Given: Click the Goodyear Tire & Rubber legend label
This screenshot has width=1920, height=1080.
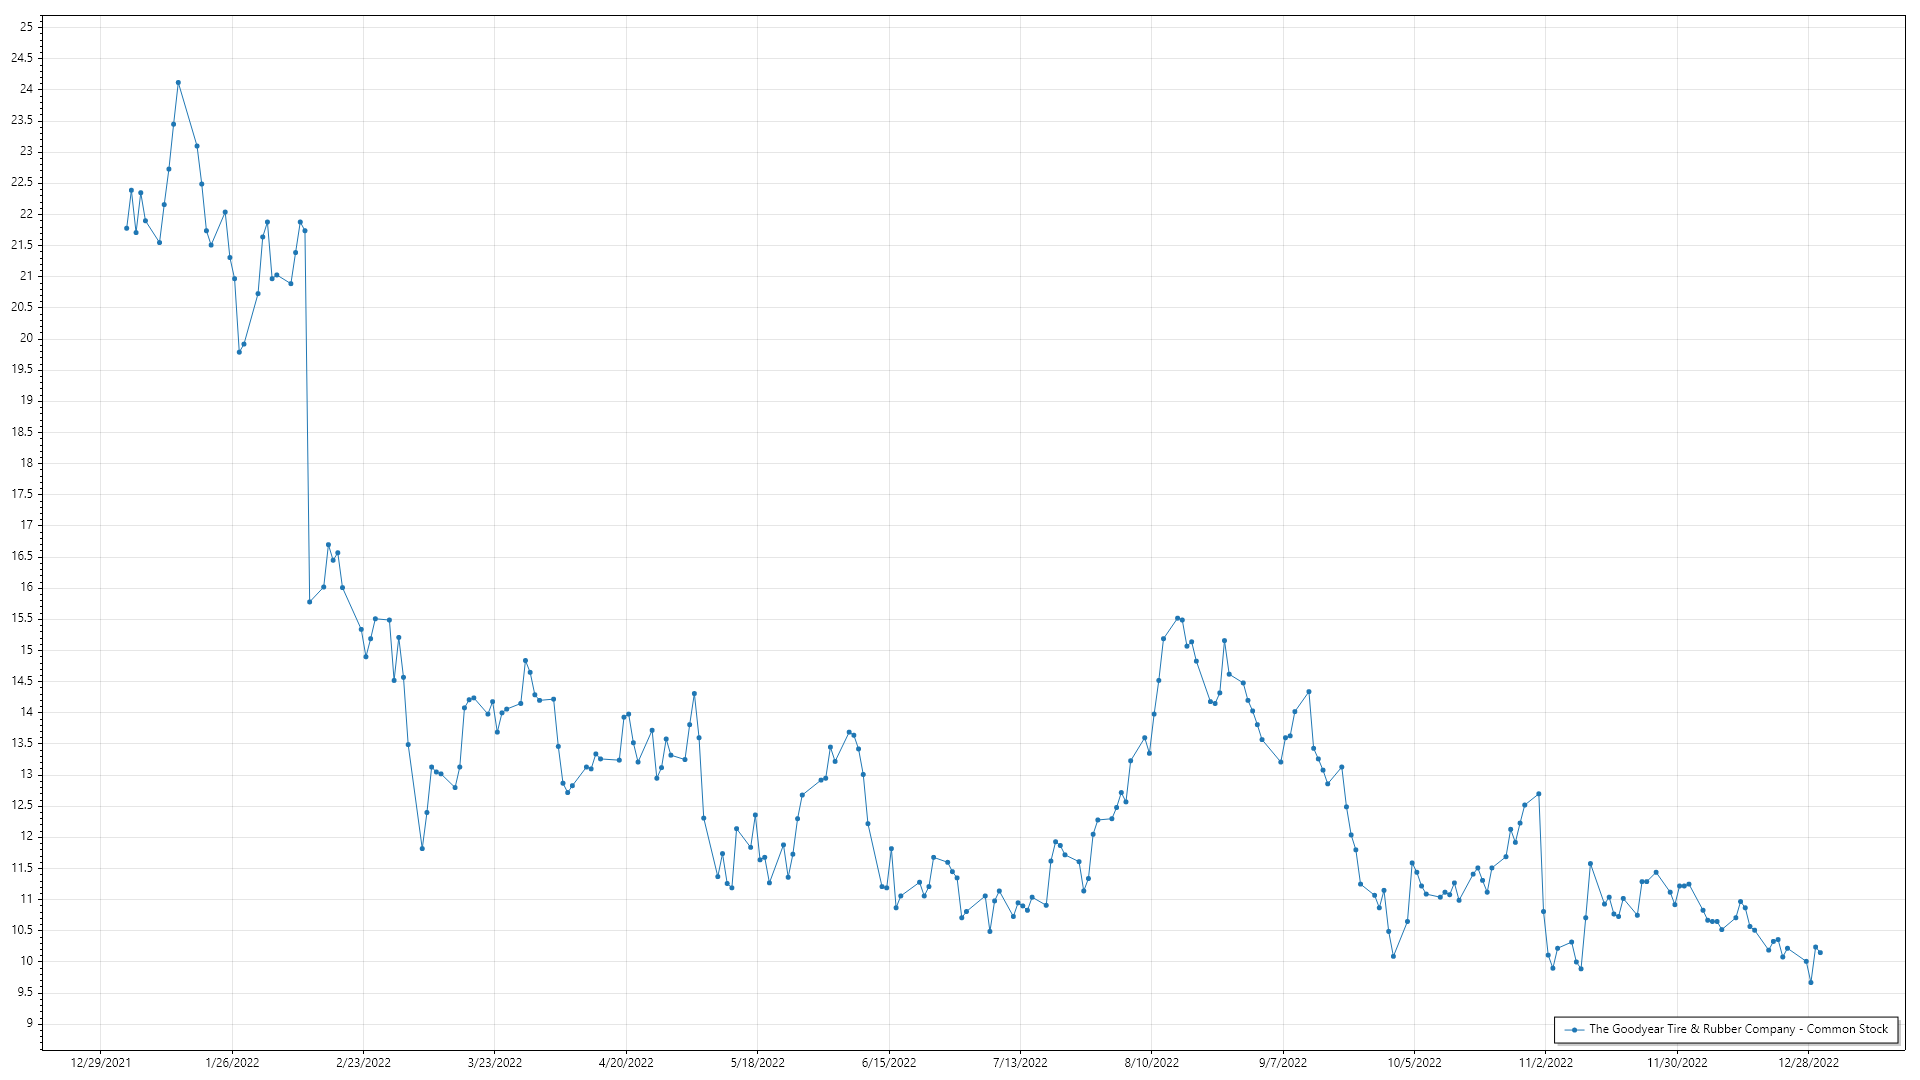Looking at the screenshot, I should tap(1738, 1029).
